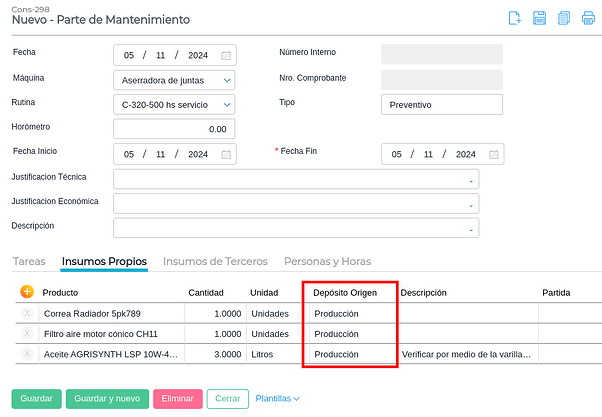
Task: Click the pink Eliminar button
Action: [178, 398]
